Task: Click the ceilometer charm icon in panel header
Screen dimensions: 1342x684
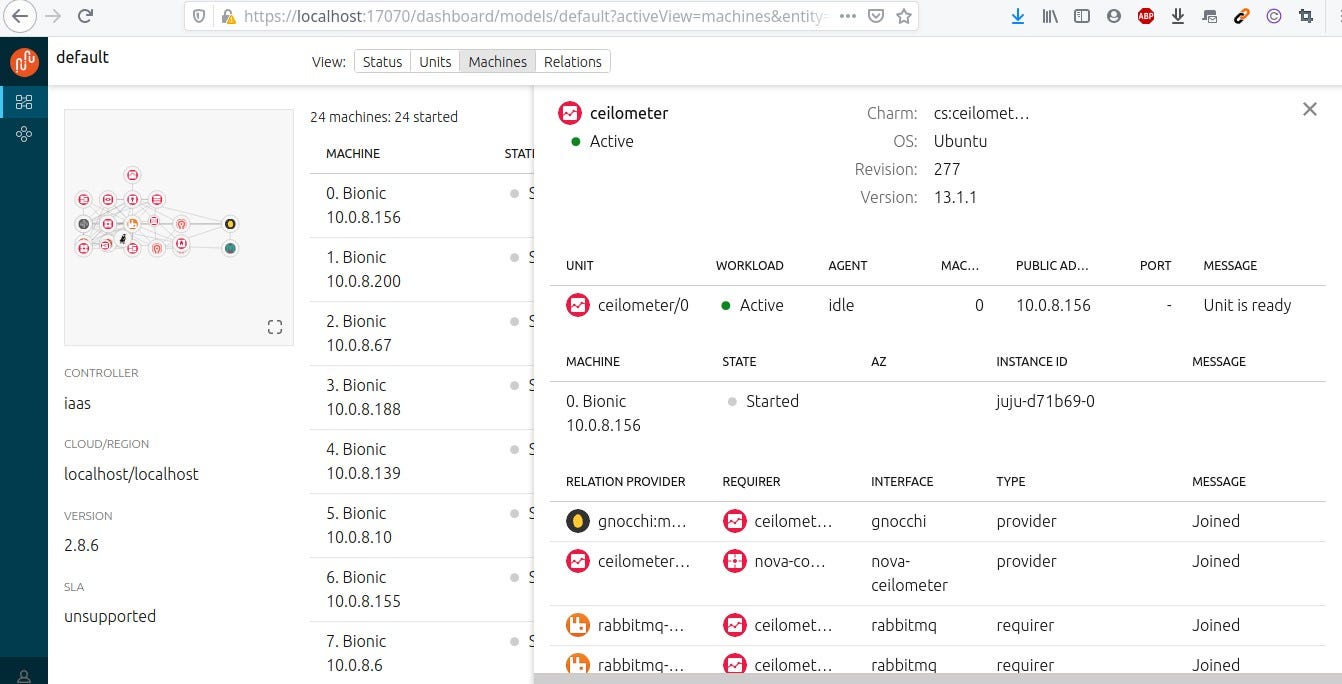Action: (570, 113)
